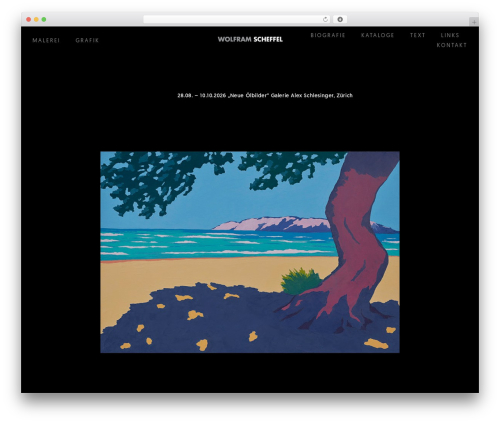
Task: Open the Links page
Action: coord(450,35)
